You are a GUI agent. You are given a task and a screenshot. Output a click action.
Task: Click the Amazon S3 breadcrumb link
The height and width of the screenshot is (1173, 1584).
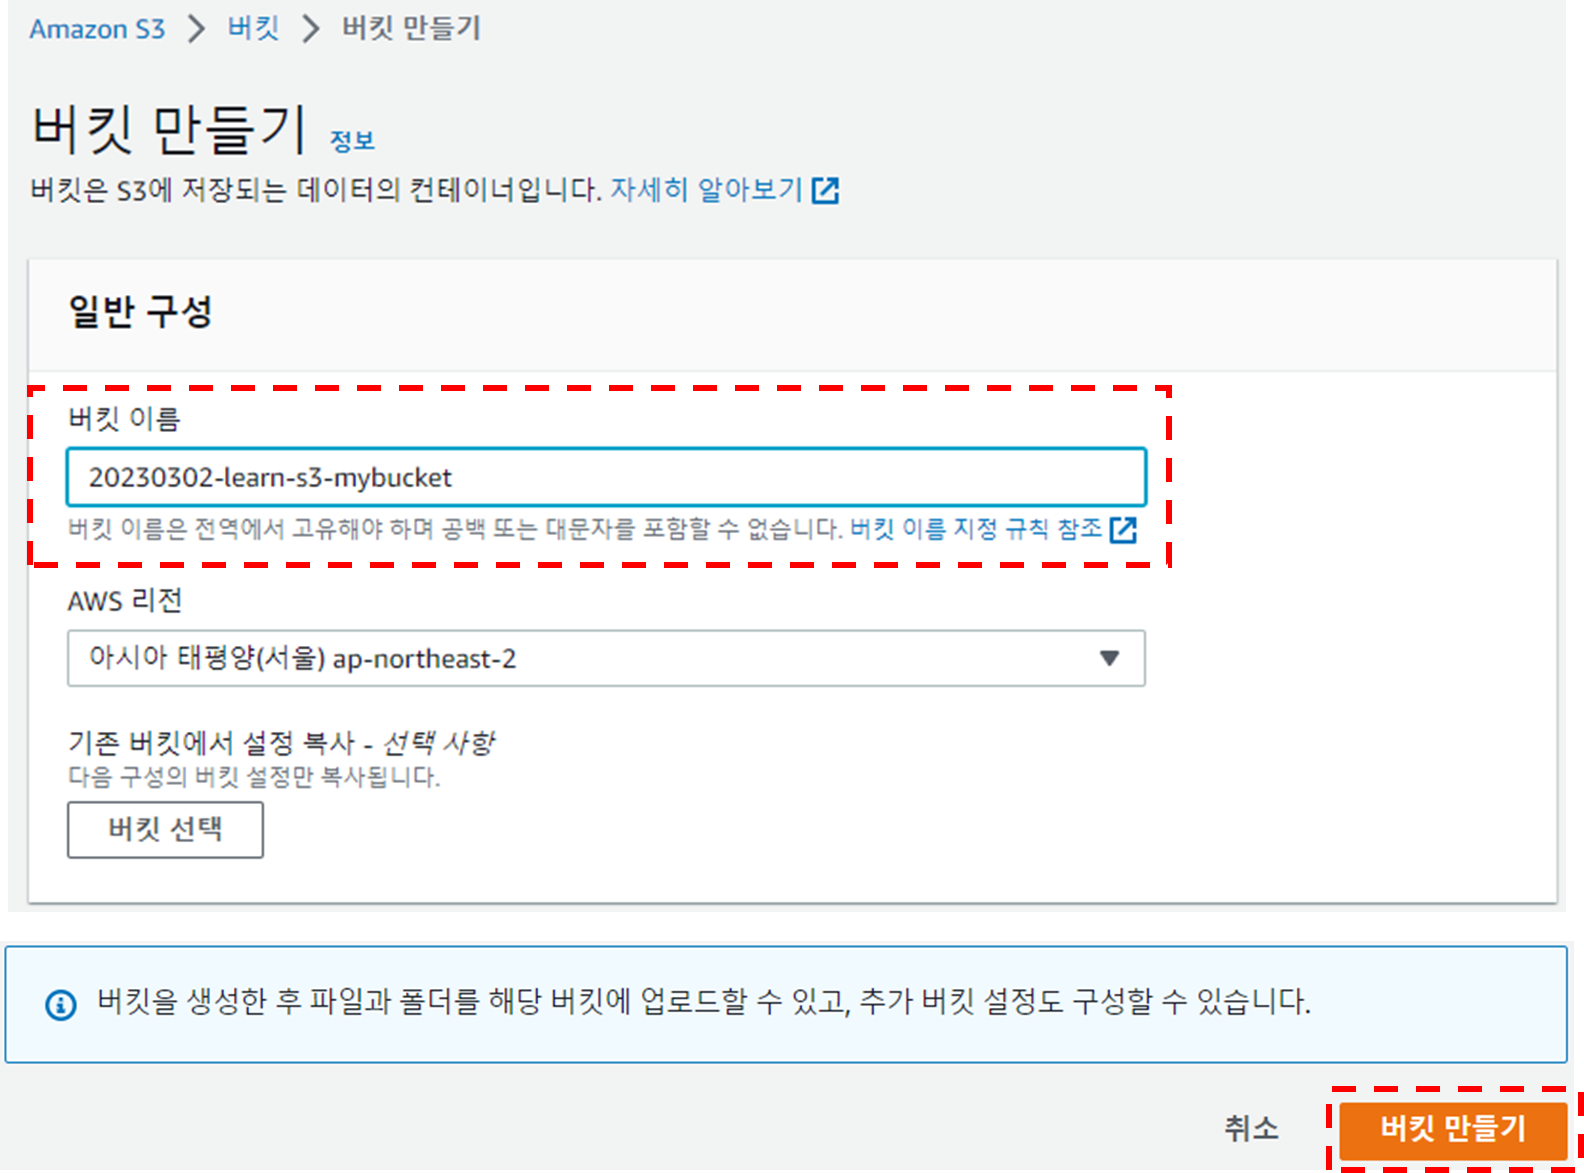tap(97, 29)
